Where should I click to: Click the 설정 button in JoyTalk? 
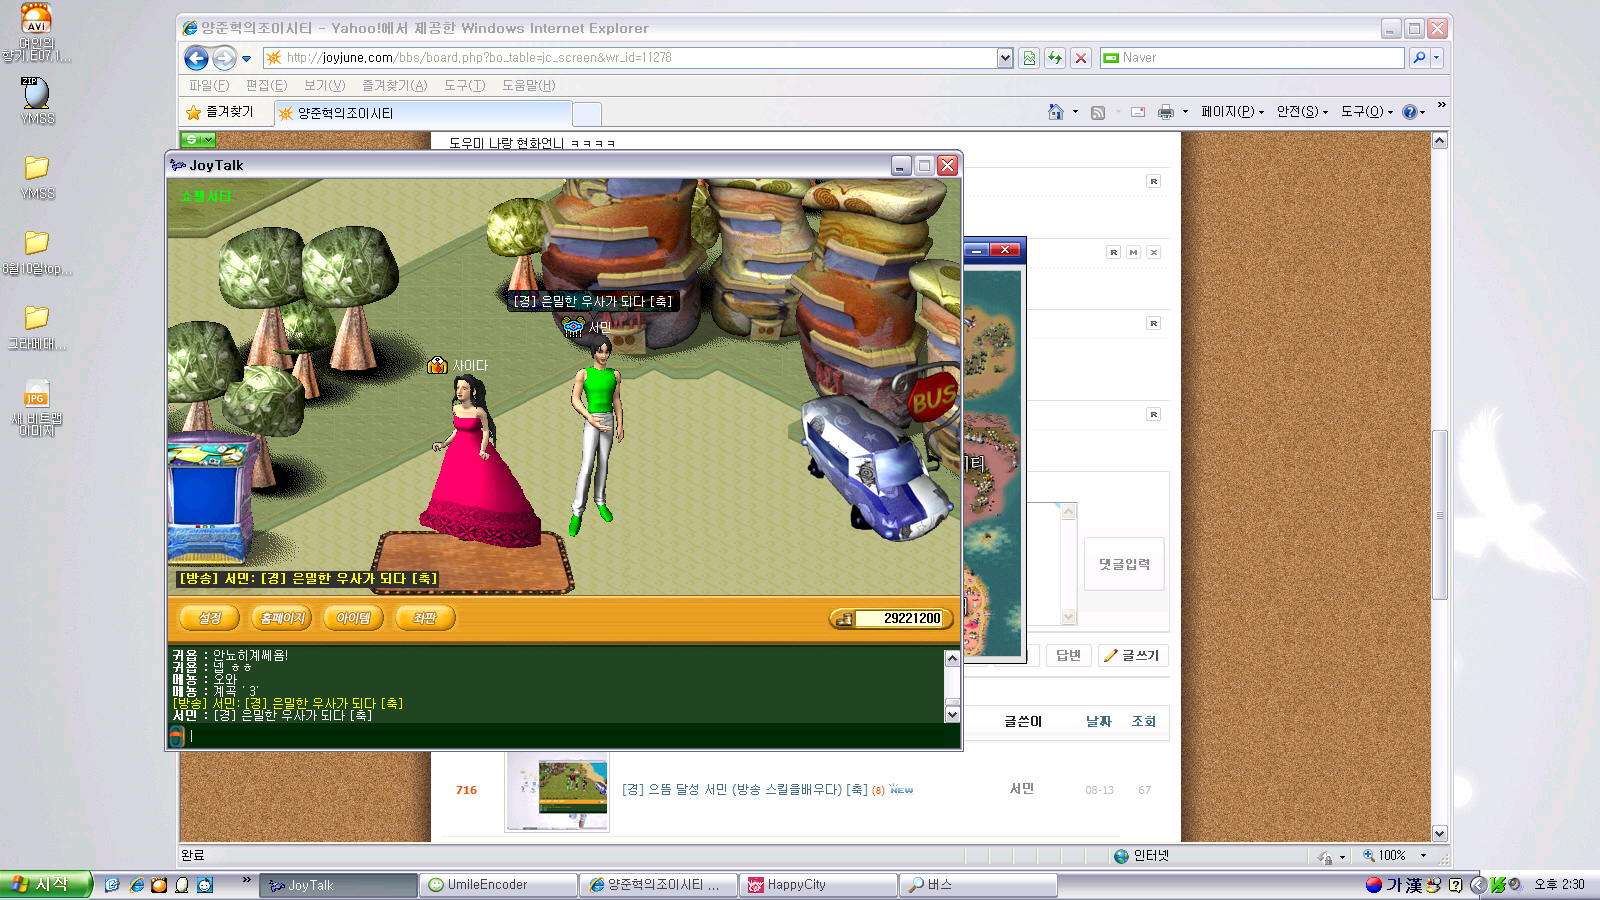tap(209, 618)
